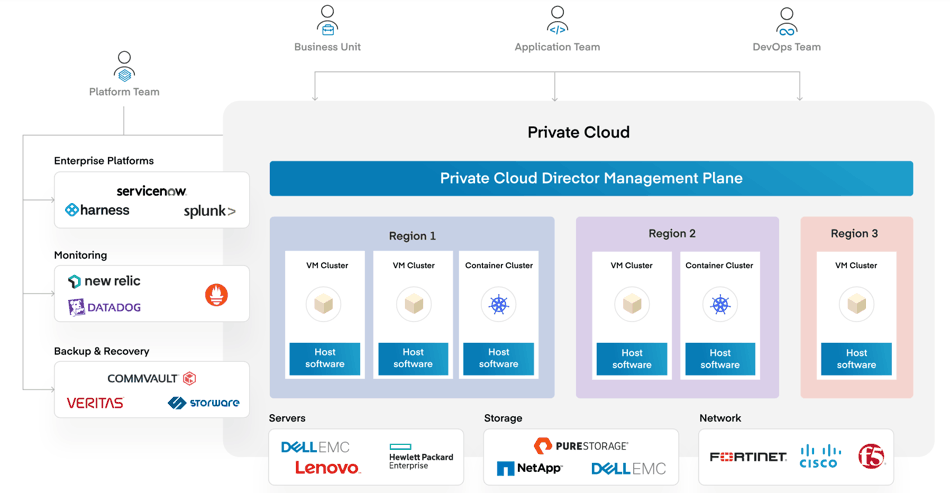Choose the Cisco logo

(820, 457)
